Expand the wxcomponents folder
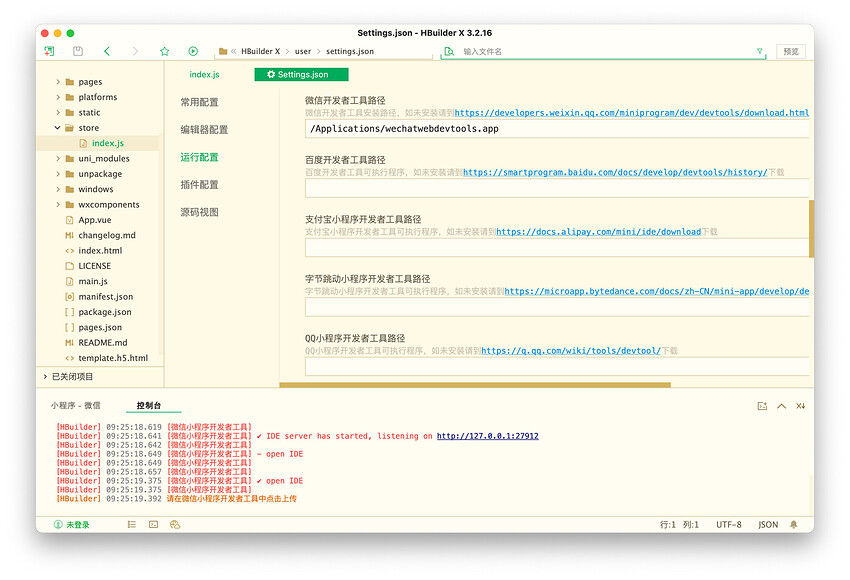Viewport: 850px width, 580px height. pyautogui.click(x=58, y=204)
